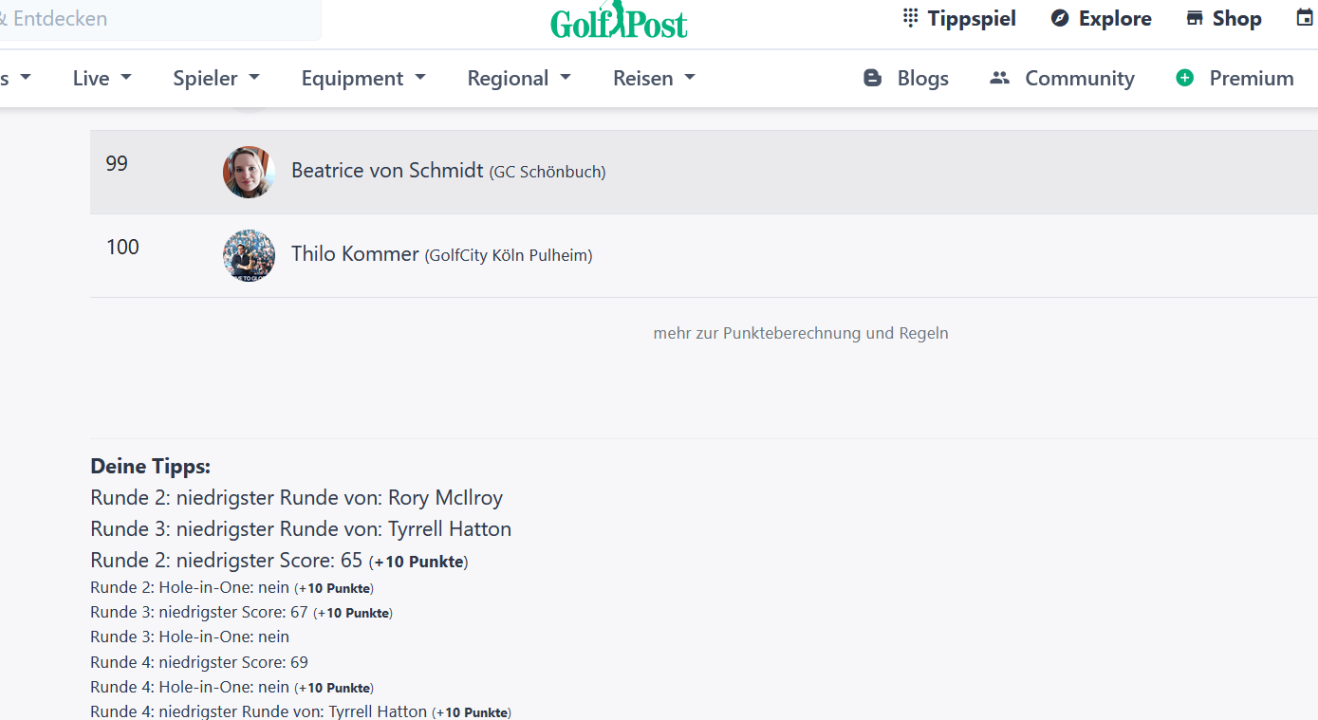Expand the Reisen dropdown menu
Screen dimensions: 1318x720
point(654,78)
